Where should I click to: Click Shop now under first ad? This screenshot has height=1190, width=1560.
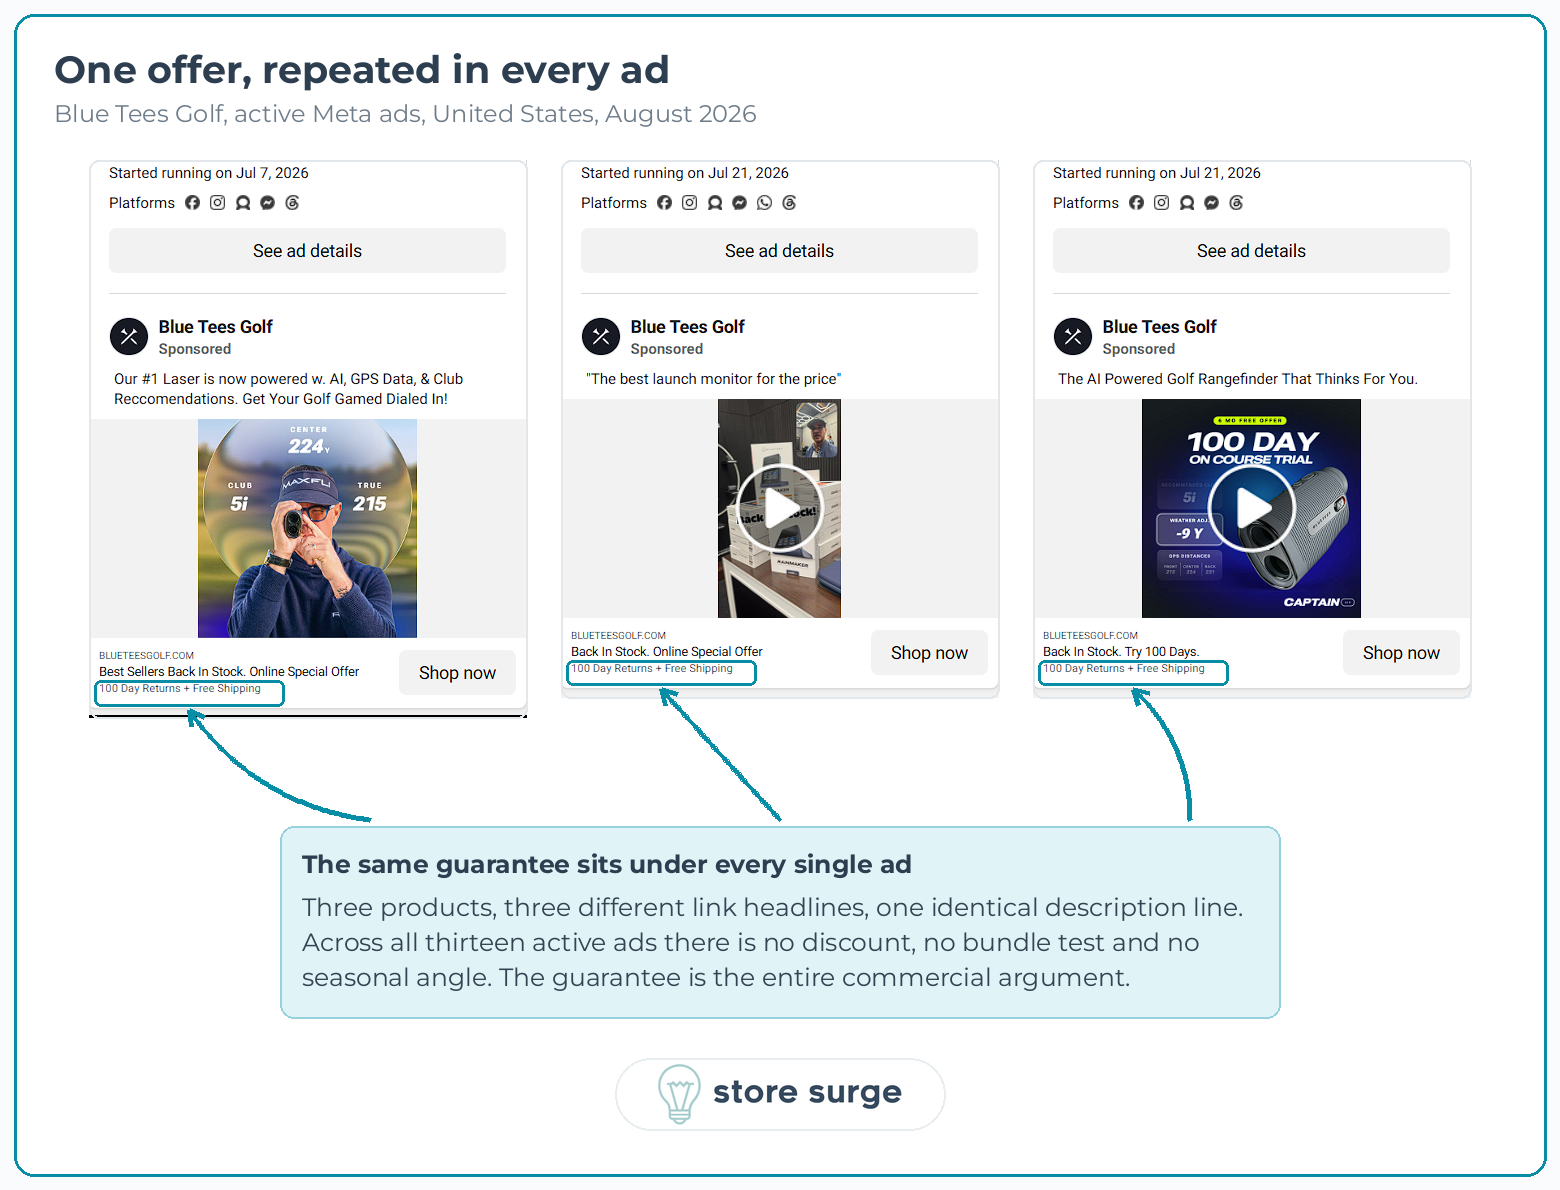(x=457, y=673)
